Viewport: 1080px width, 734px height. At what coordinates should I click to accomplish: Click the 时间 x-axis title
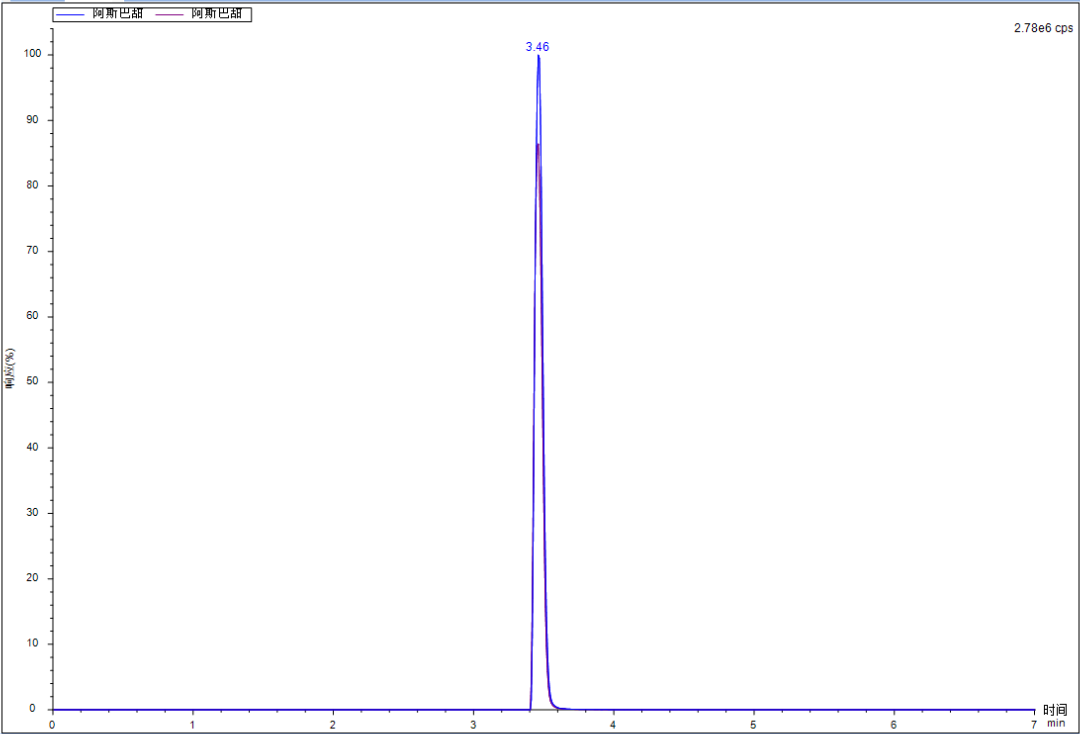click(1055, 709)
